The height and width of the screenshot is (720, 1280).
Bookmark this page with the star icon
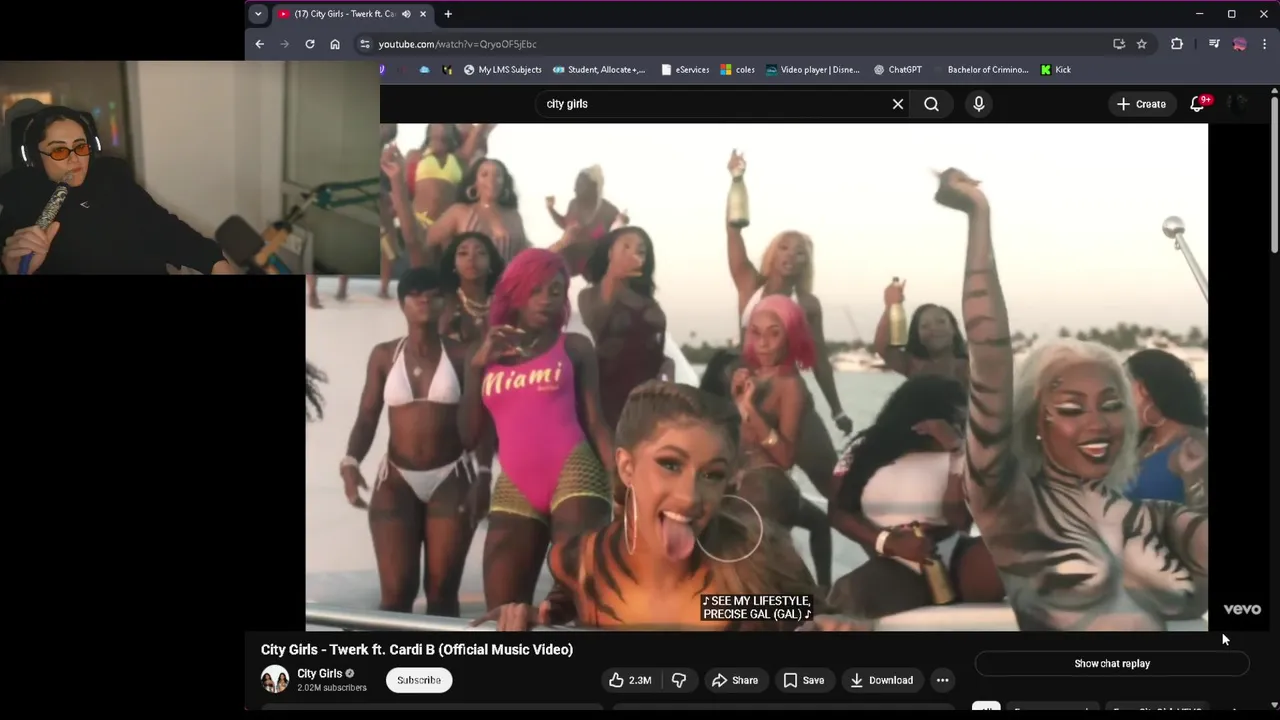[1142, 44]
